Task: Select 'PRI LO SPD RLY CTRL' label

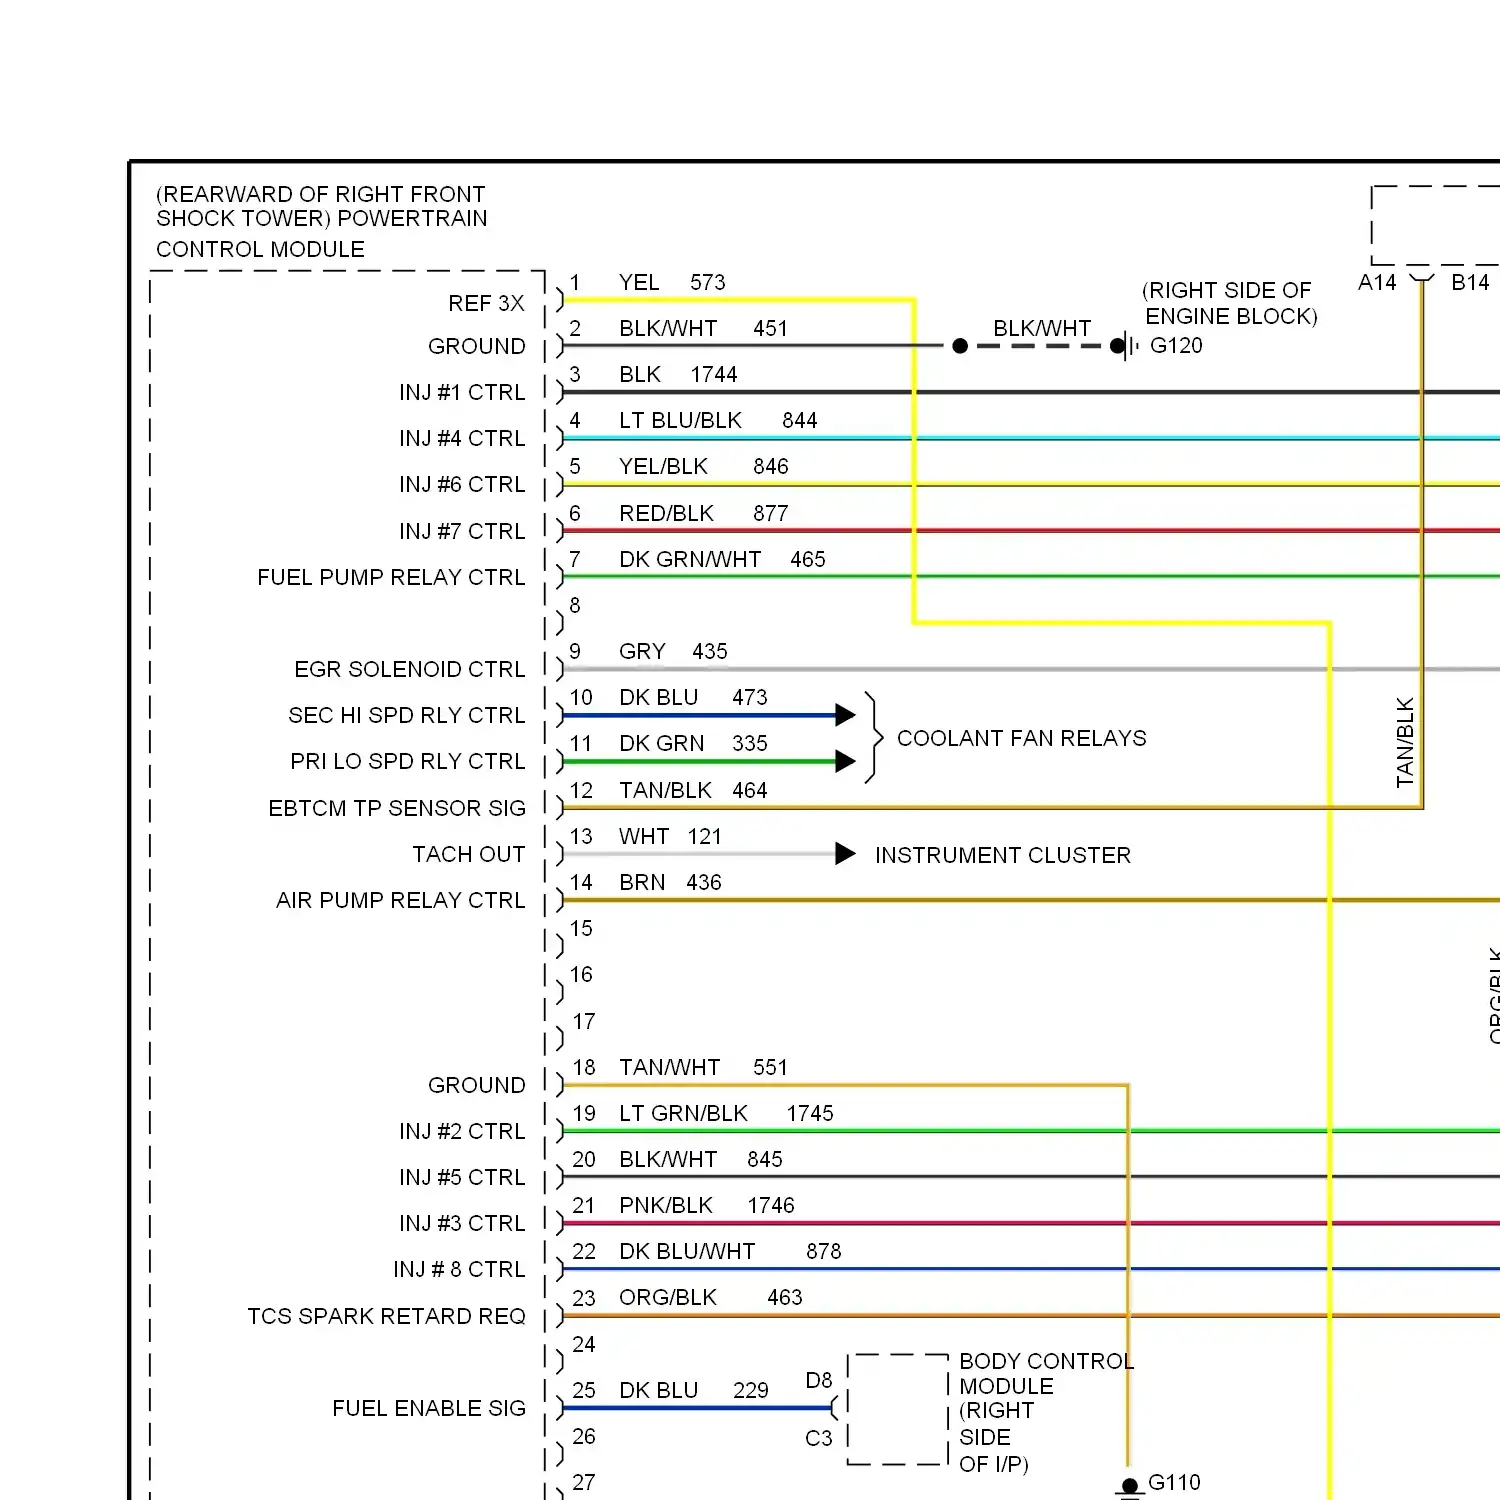Action: coord(408,762)
